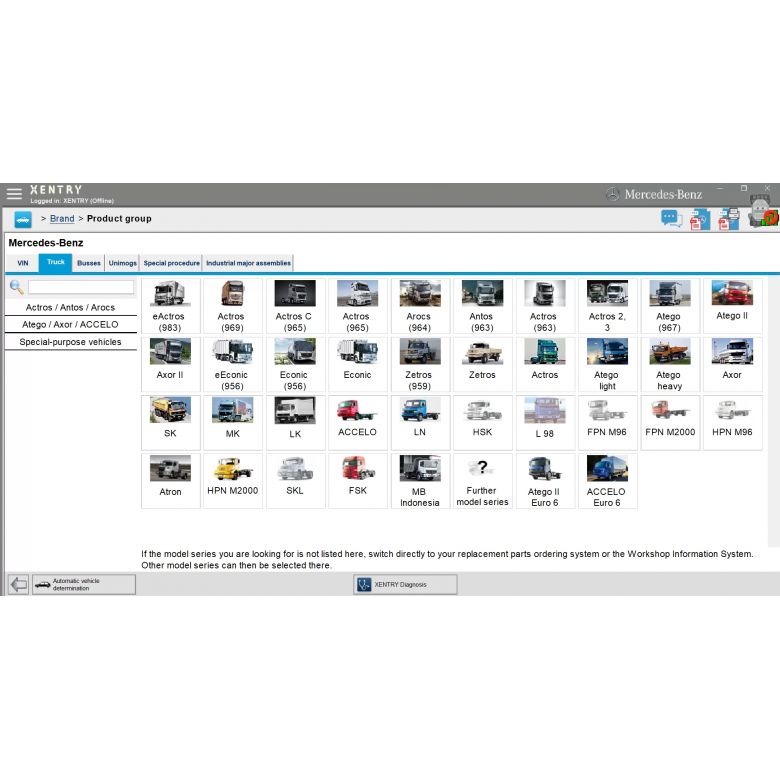Open the Unimogs tab
The image size is (780, 780).
pos(122,263)
